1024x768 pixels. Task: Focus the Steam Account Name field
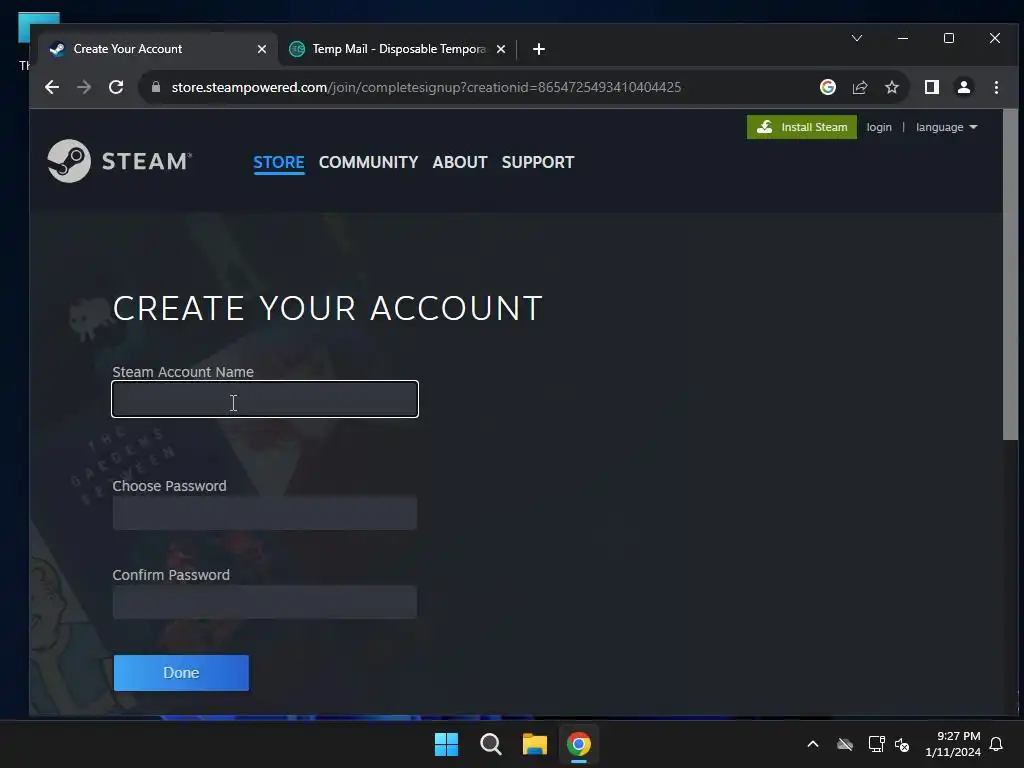(265, 399)
